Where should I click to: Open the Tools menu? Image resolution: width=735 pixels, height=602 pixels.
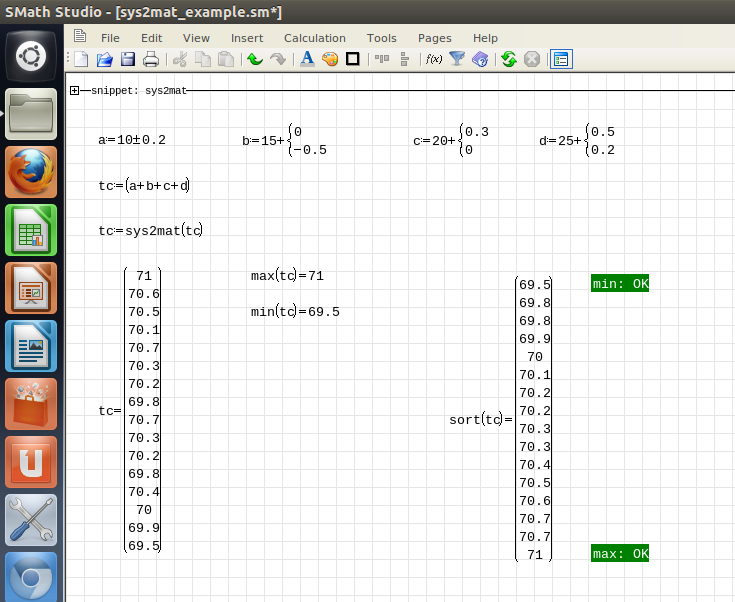point(381,38)
